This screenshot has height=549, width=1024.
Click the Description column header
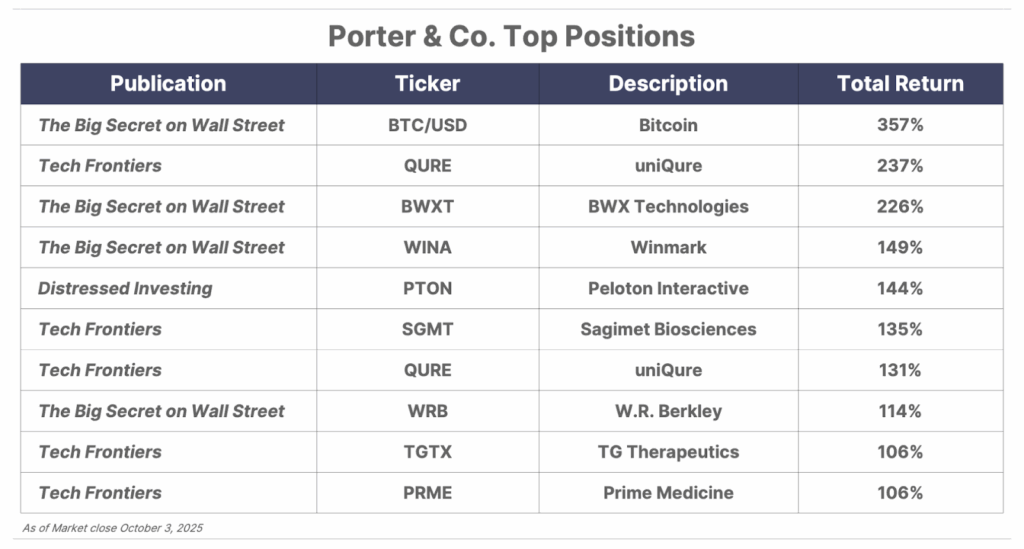point(668,84)
